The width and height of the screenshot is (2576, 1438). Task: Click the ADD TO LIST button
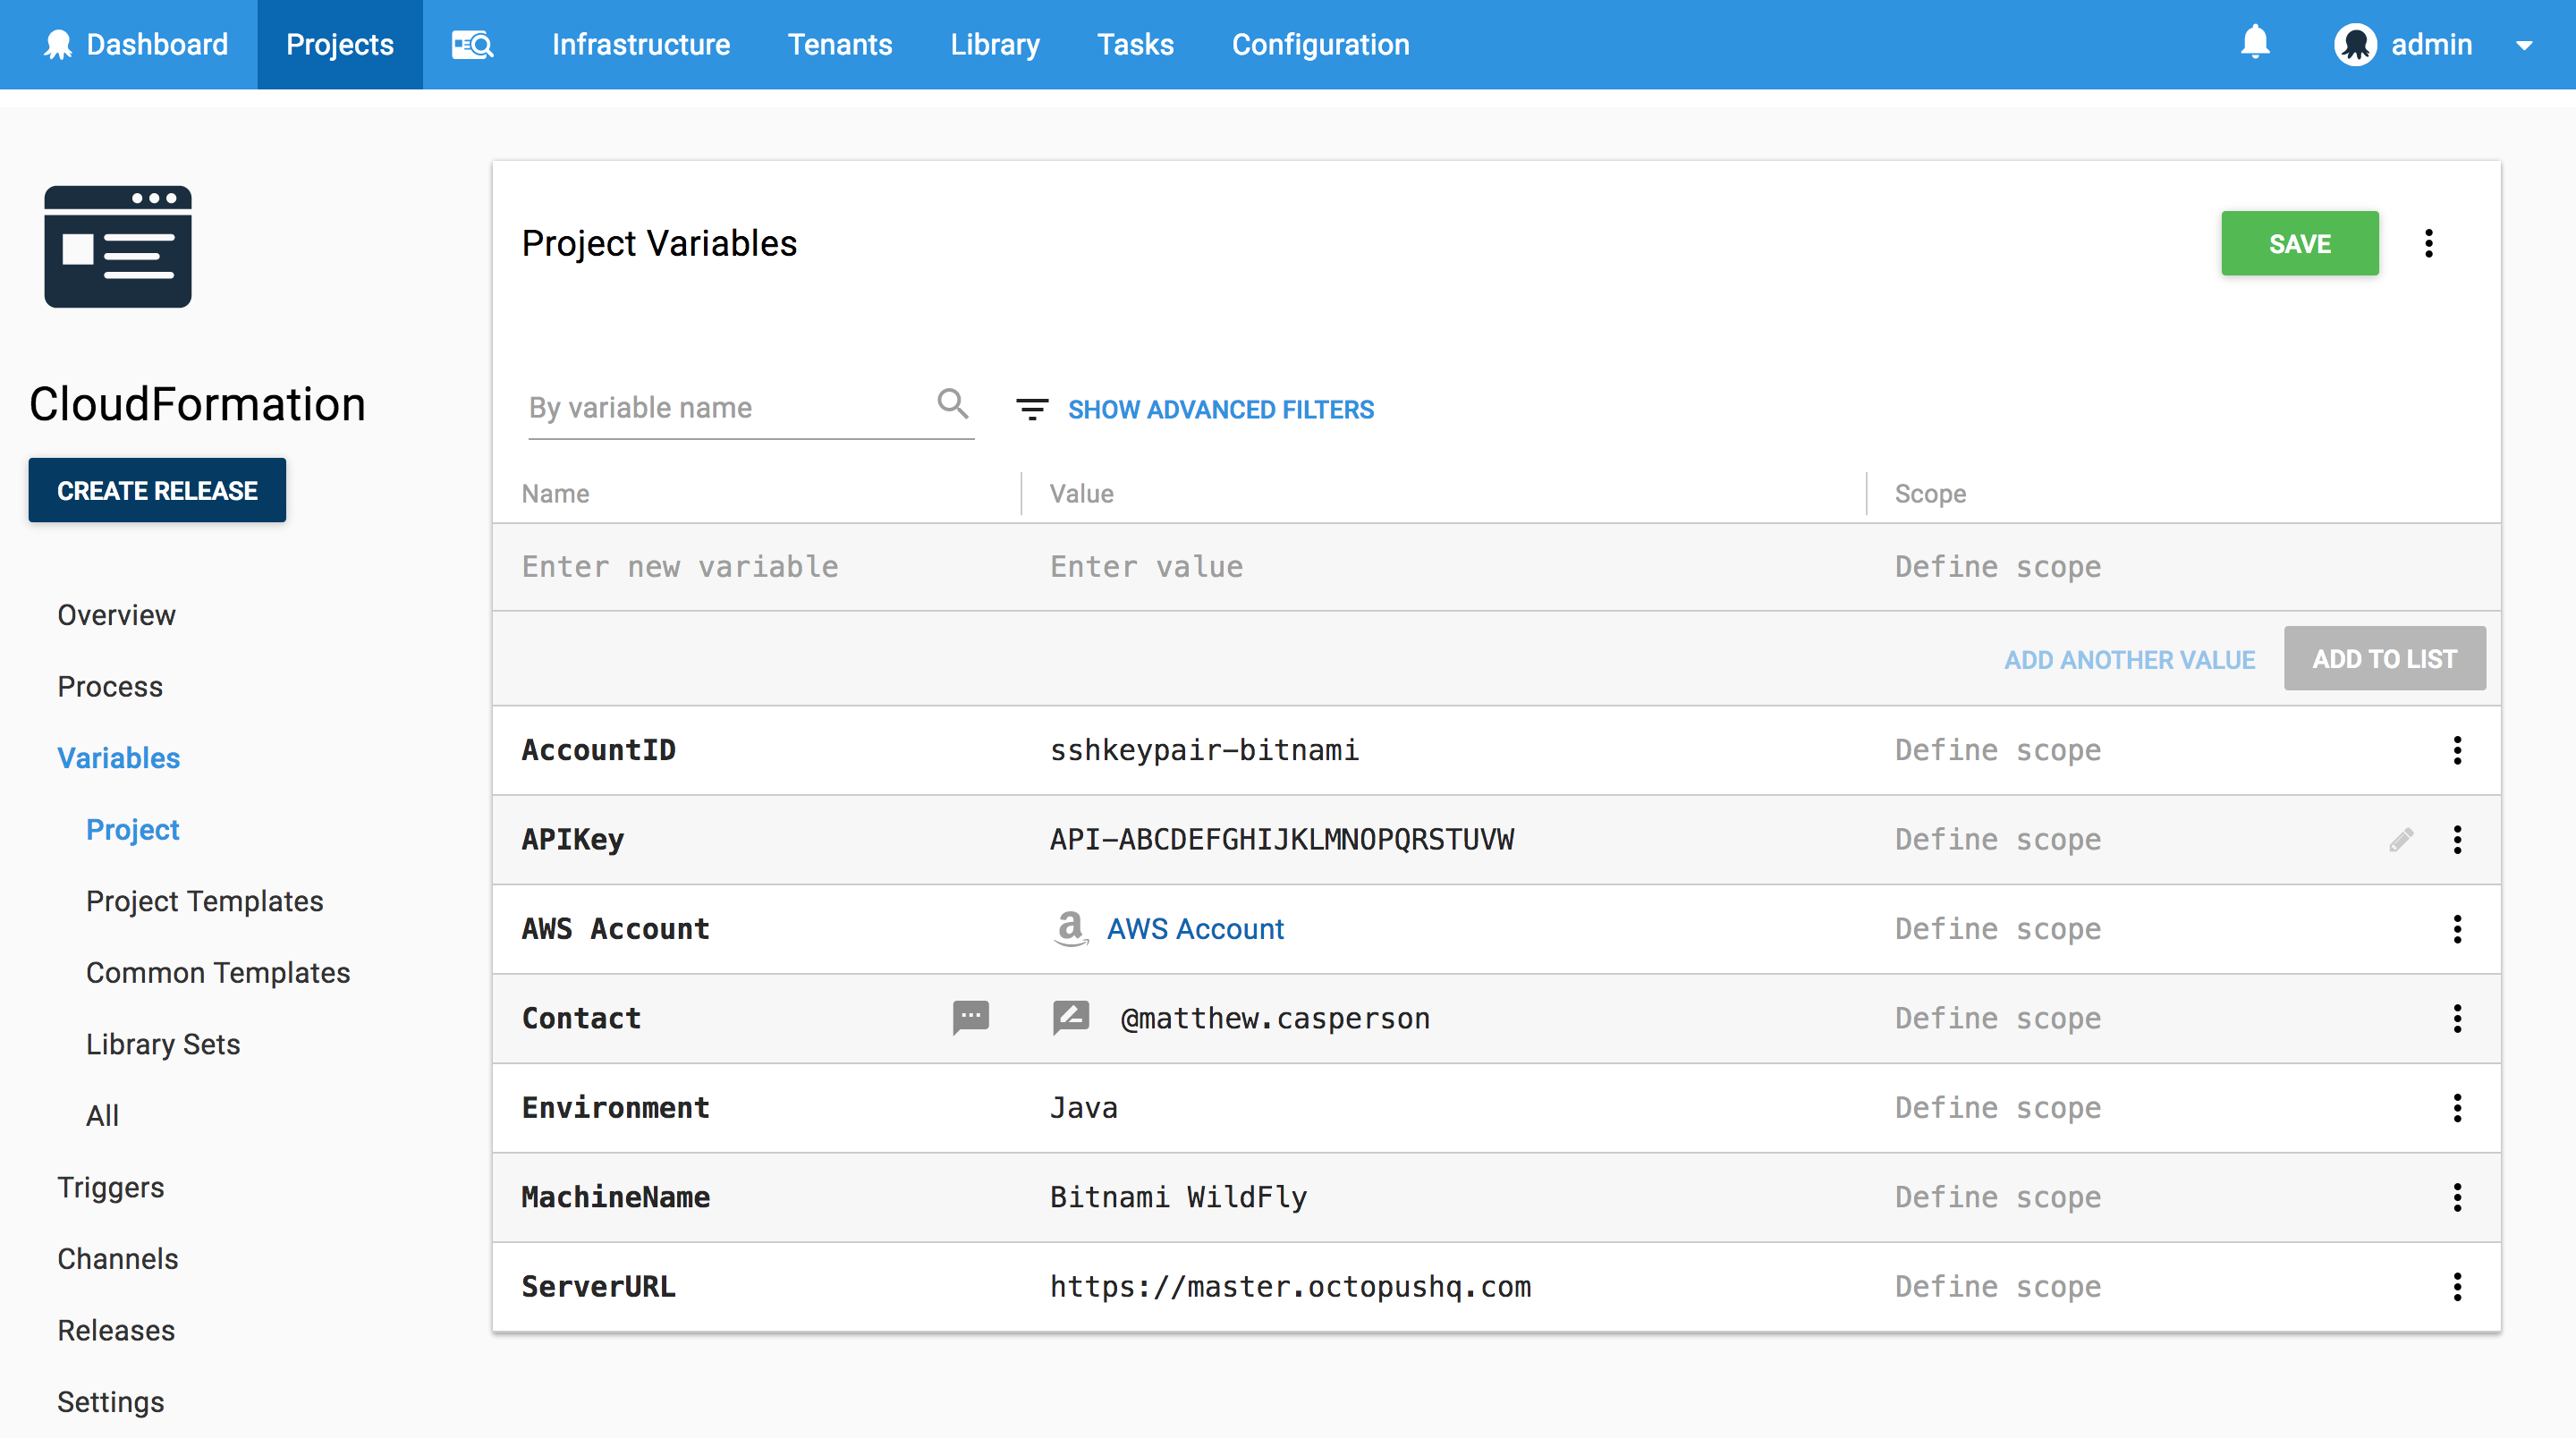click(x=2385, y=658)
